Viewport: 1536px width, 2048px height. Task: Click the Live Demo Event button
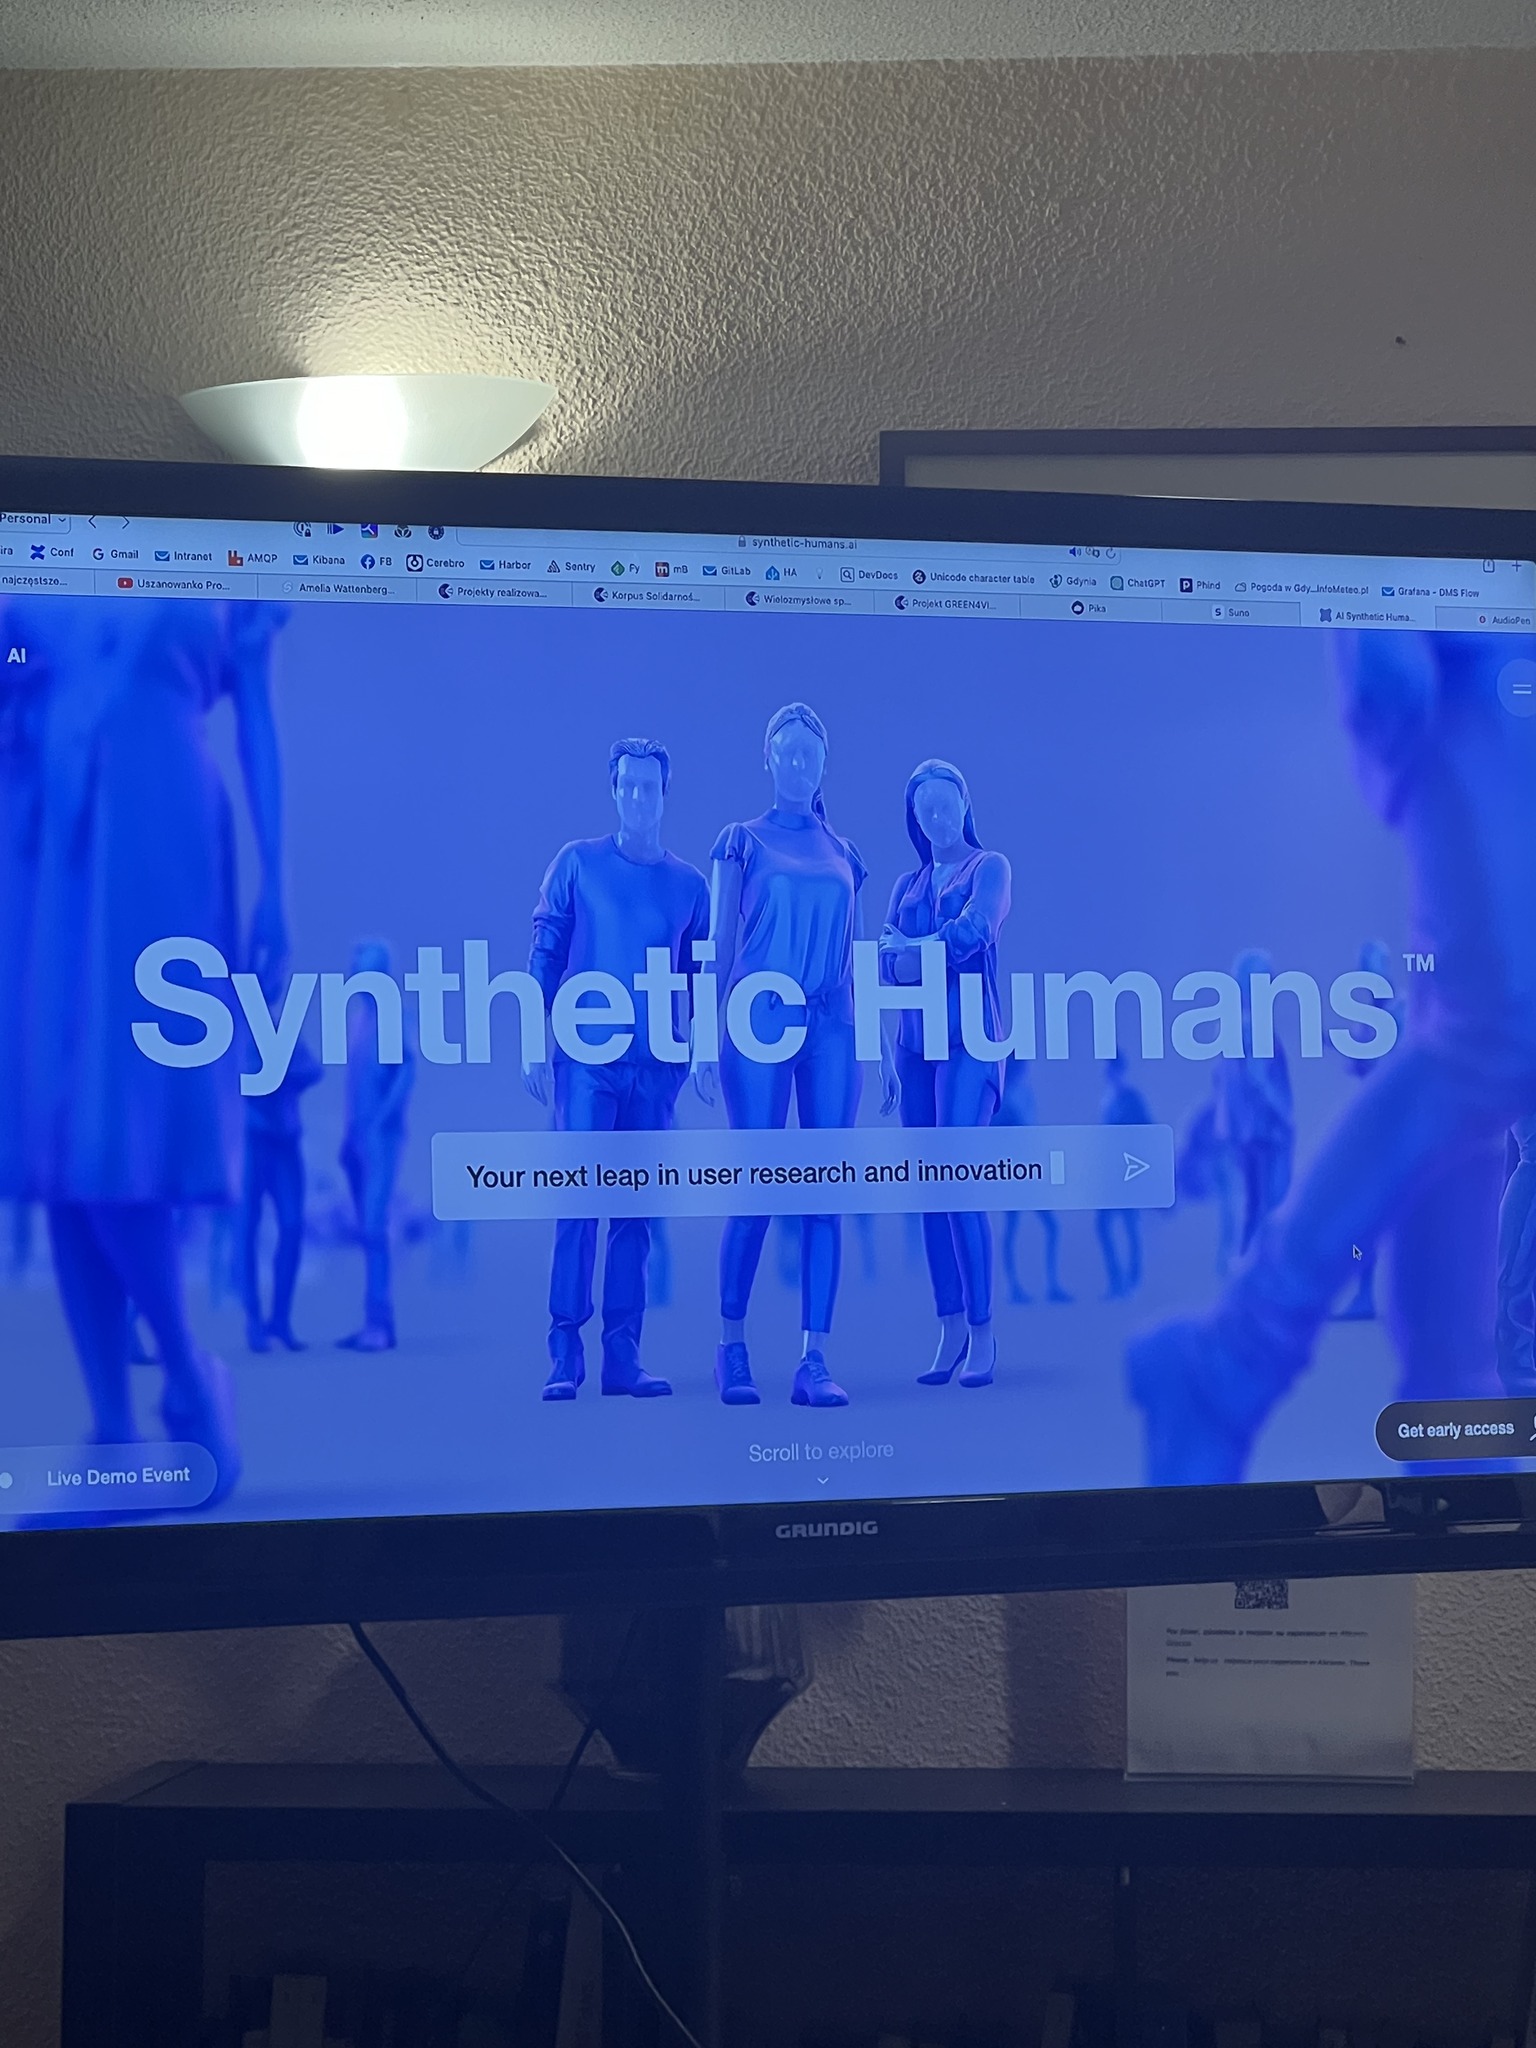pyautogui.click(x=117, y=1476)
